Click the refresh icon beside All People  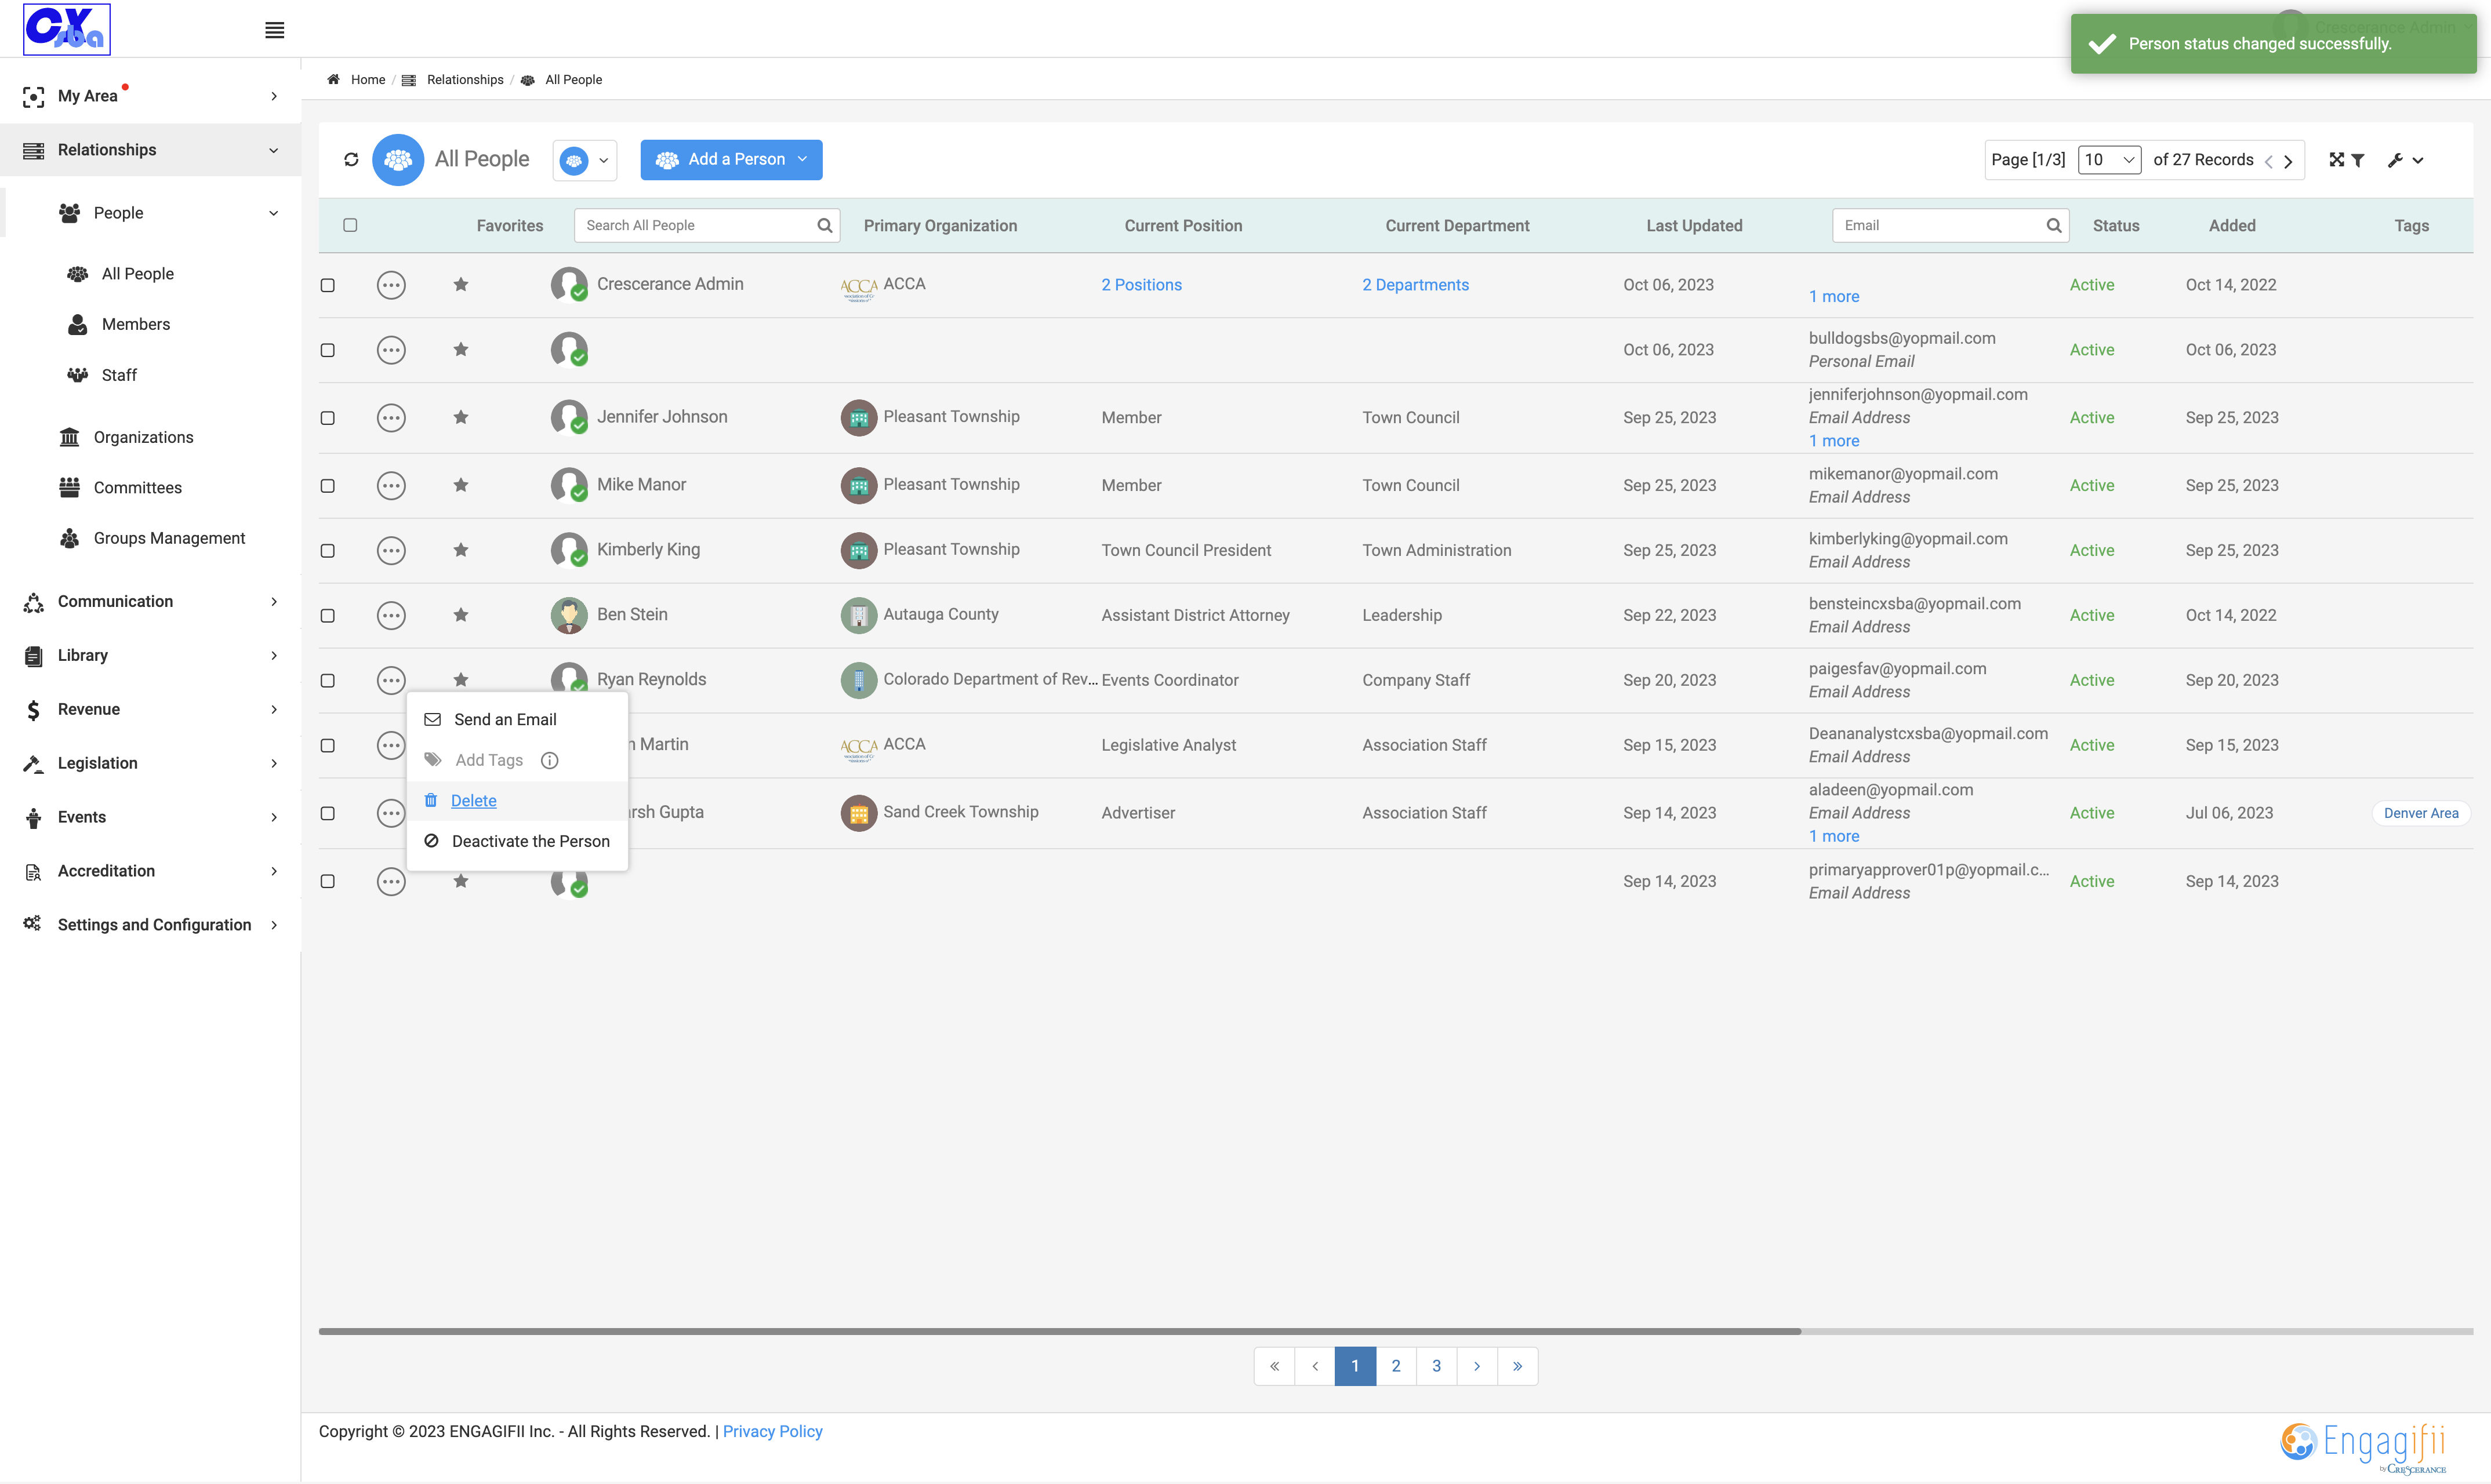point(351,160)
